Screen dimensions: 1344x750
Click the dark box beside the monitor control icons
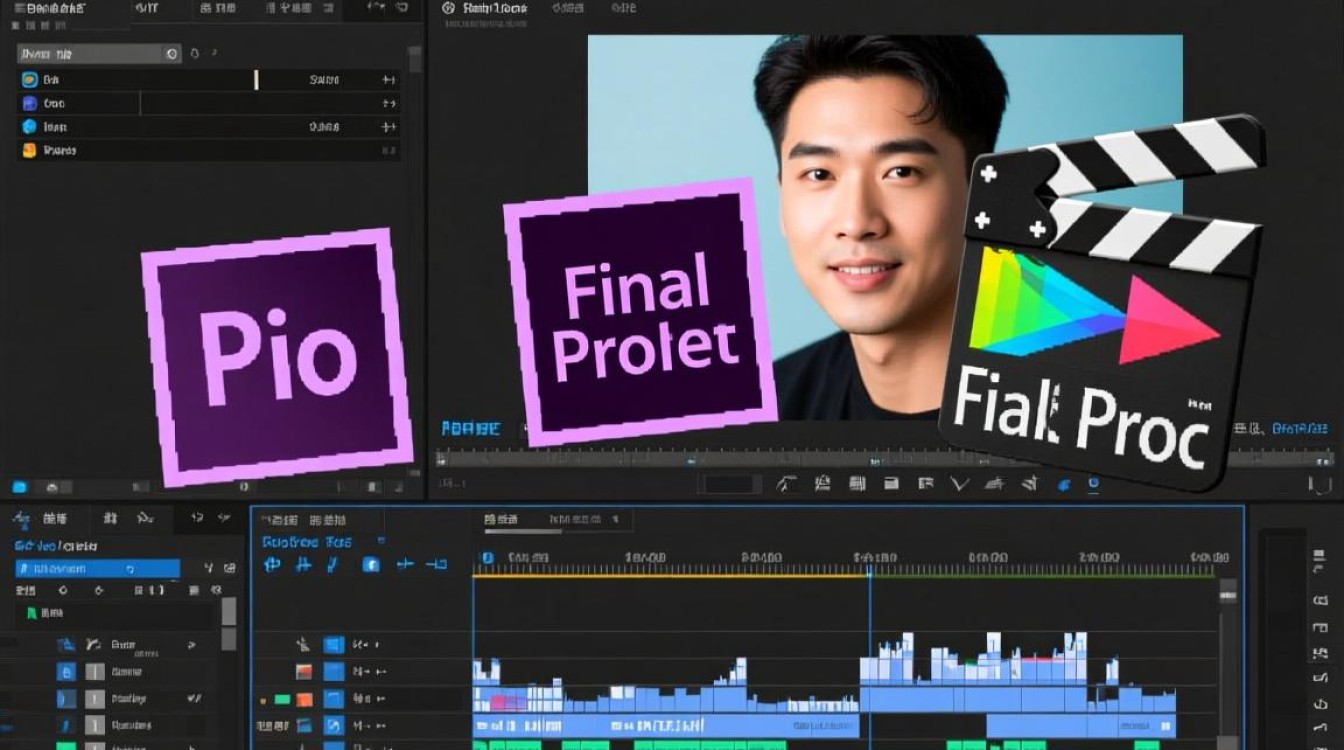[x=728, y=484]
